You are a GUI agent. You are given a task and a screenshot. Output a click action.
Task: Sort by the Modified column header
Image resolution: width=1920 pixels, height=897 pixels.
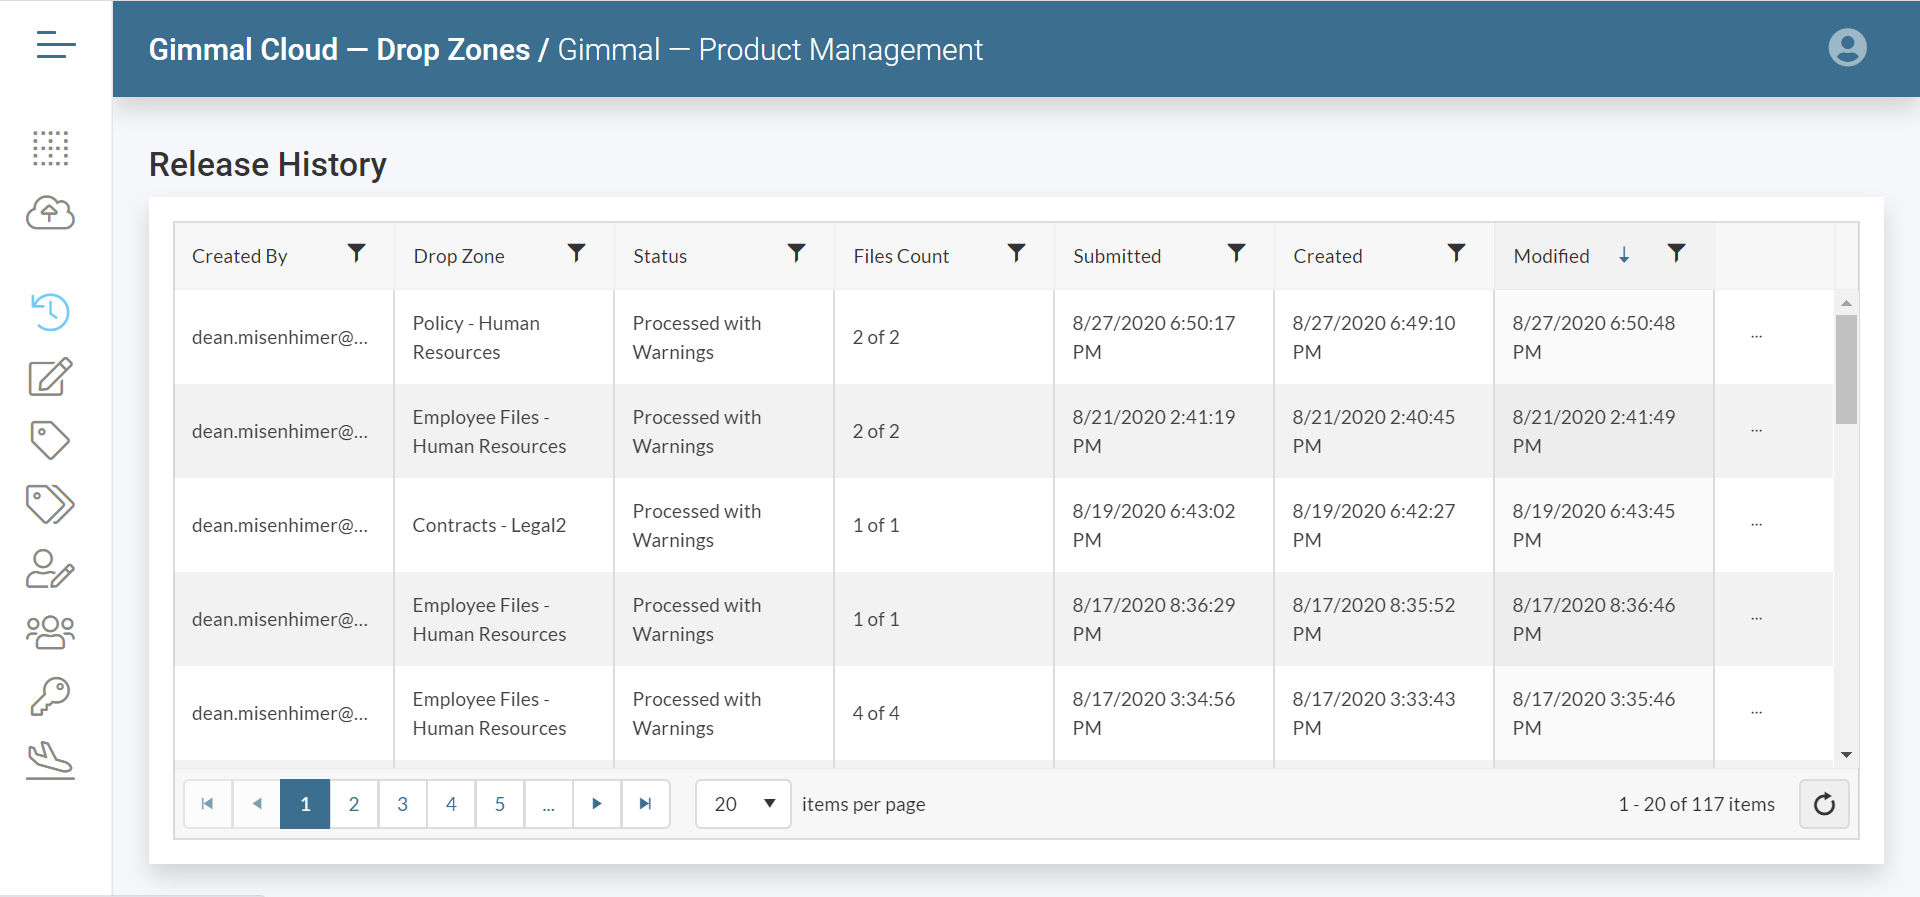click(1551, 256)
